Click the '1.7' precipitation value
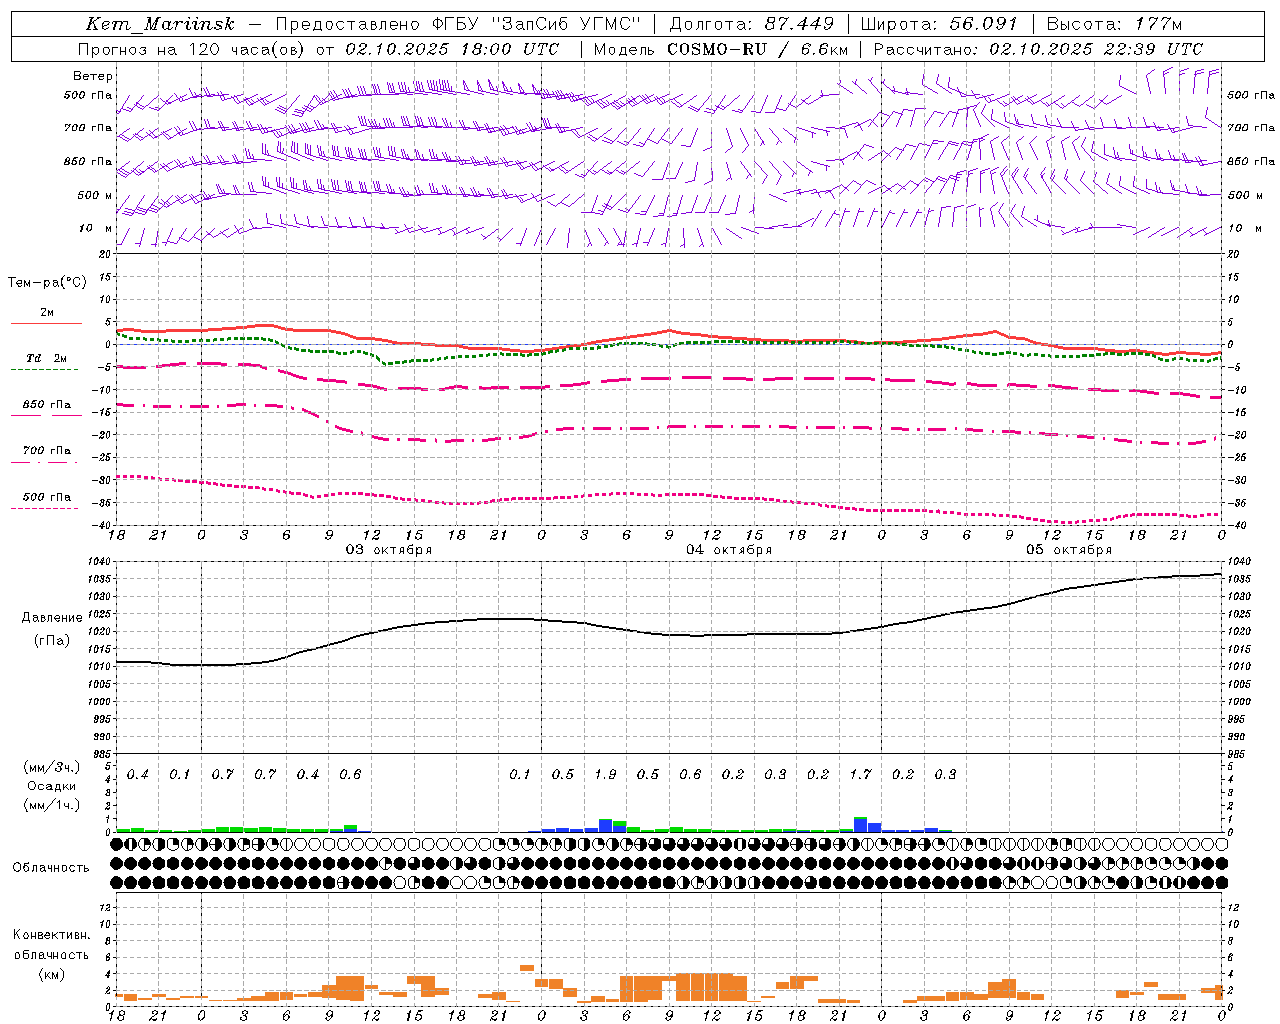The image size is (1280, 1024). (860, 775)
